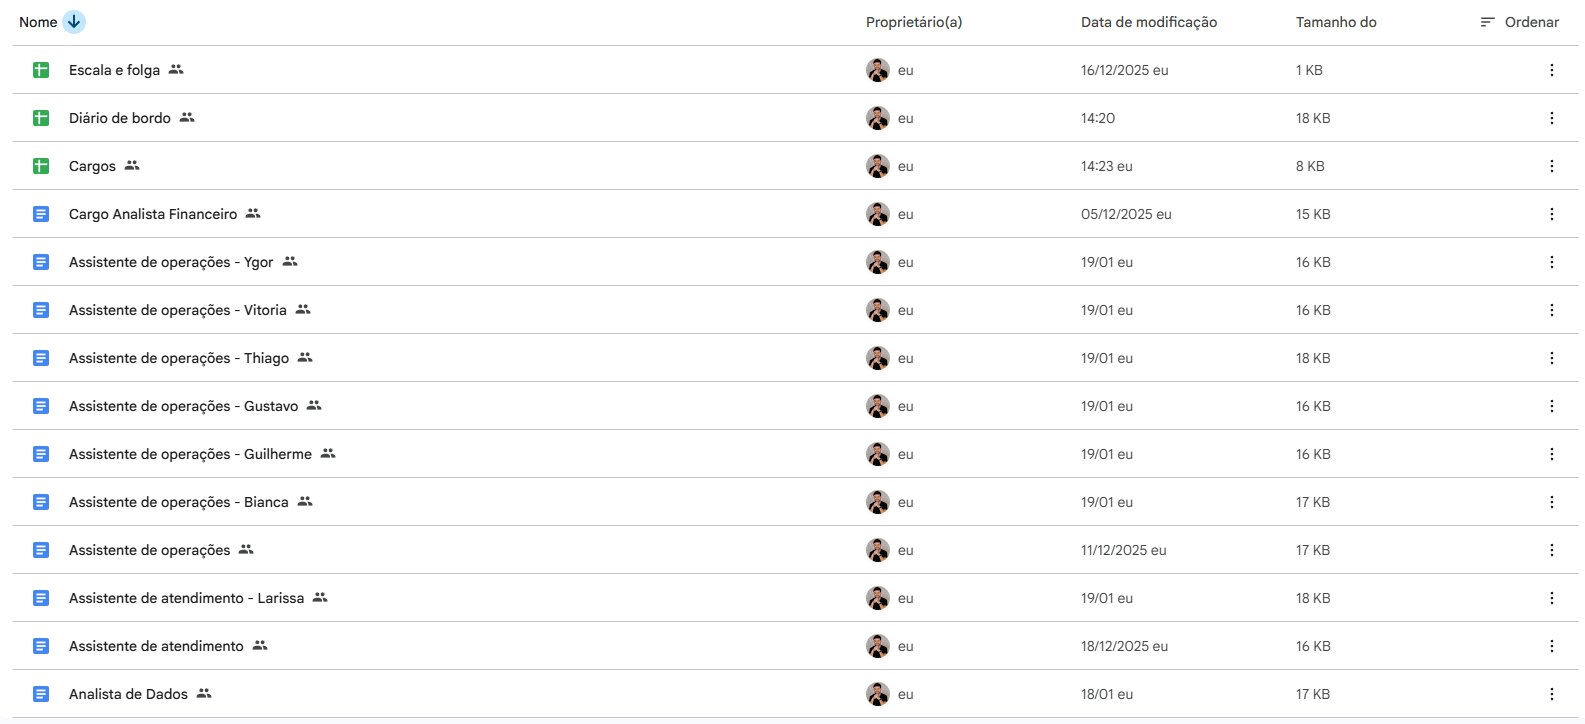Click the Proprietário(a) column header
This screenshot has height=724, width=1585.
[x=913, y=22]
